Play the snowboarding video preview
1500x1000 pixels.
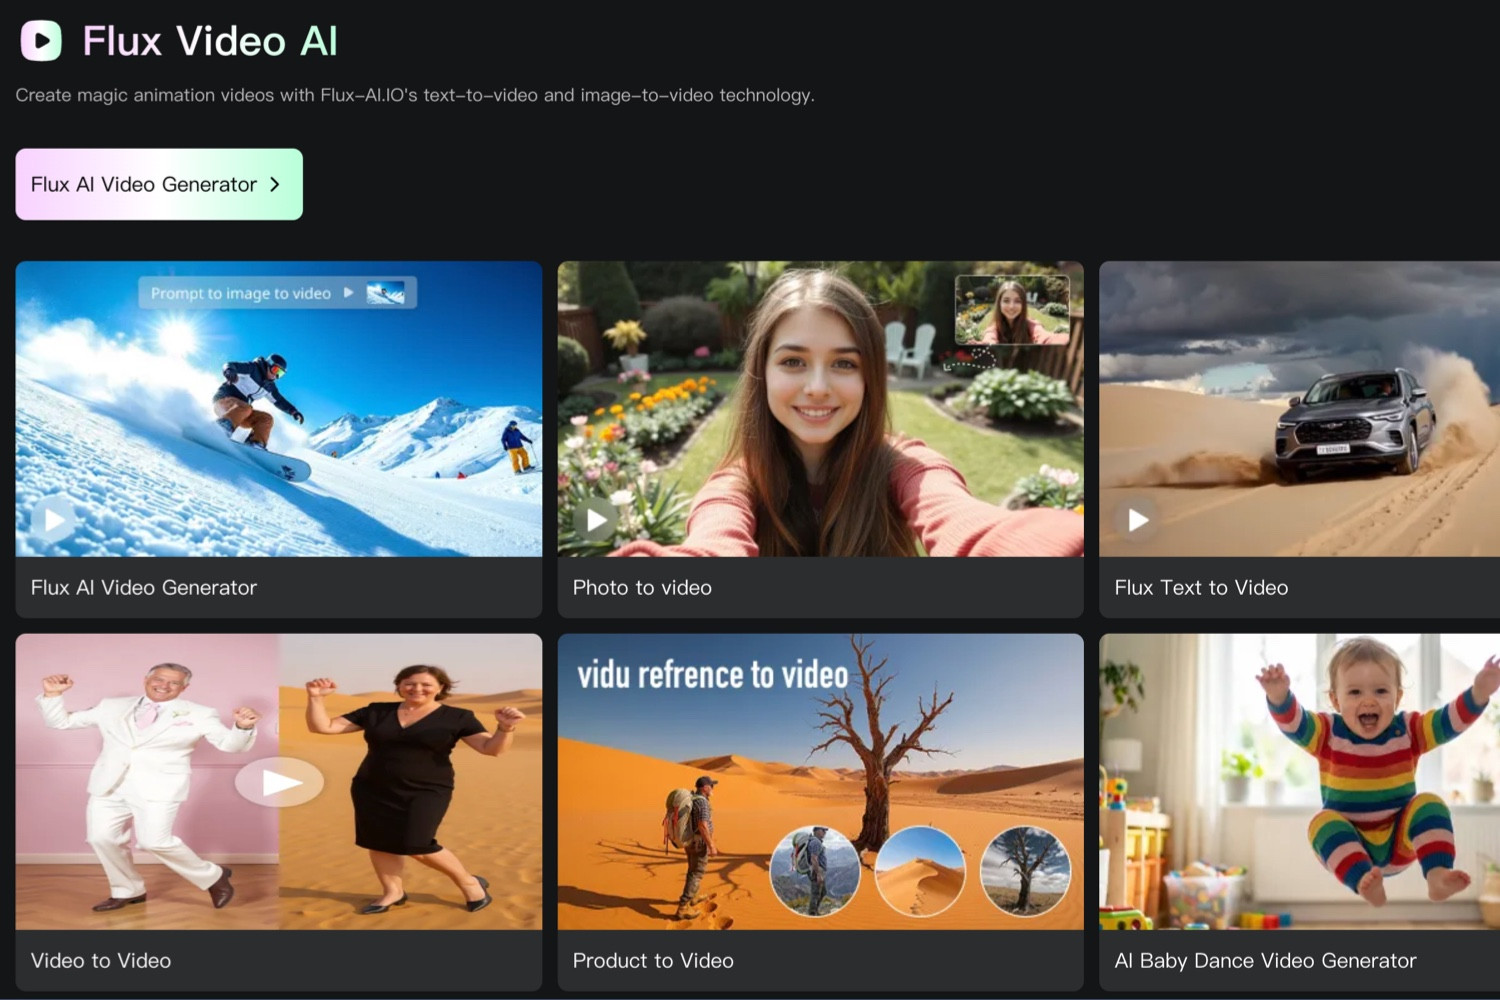point(52,520)
